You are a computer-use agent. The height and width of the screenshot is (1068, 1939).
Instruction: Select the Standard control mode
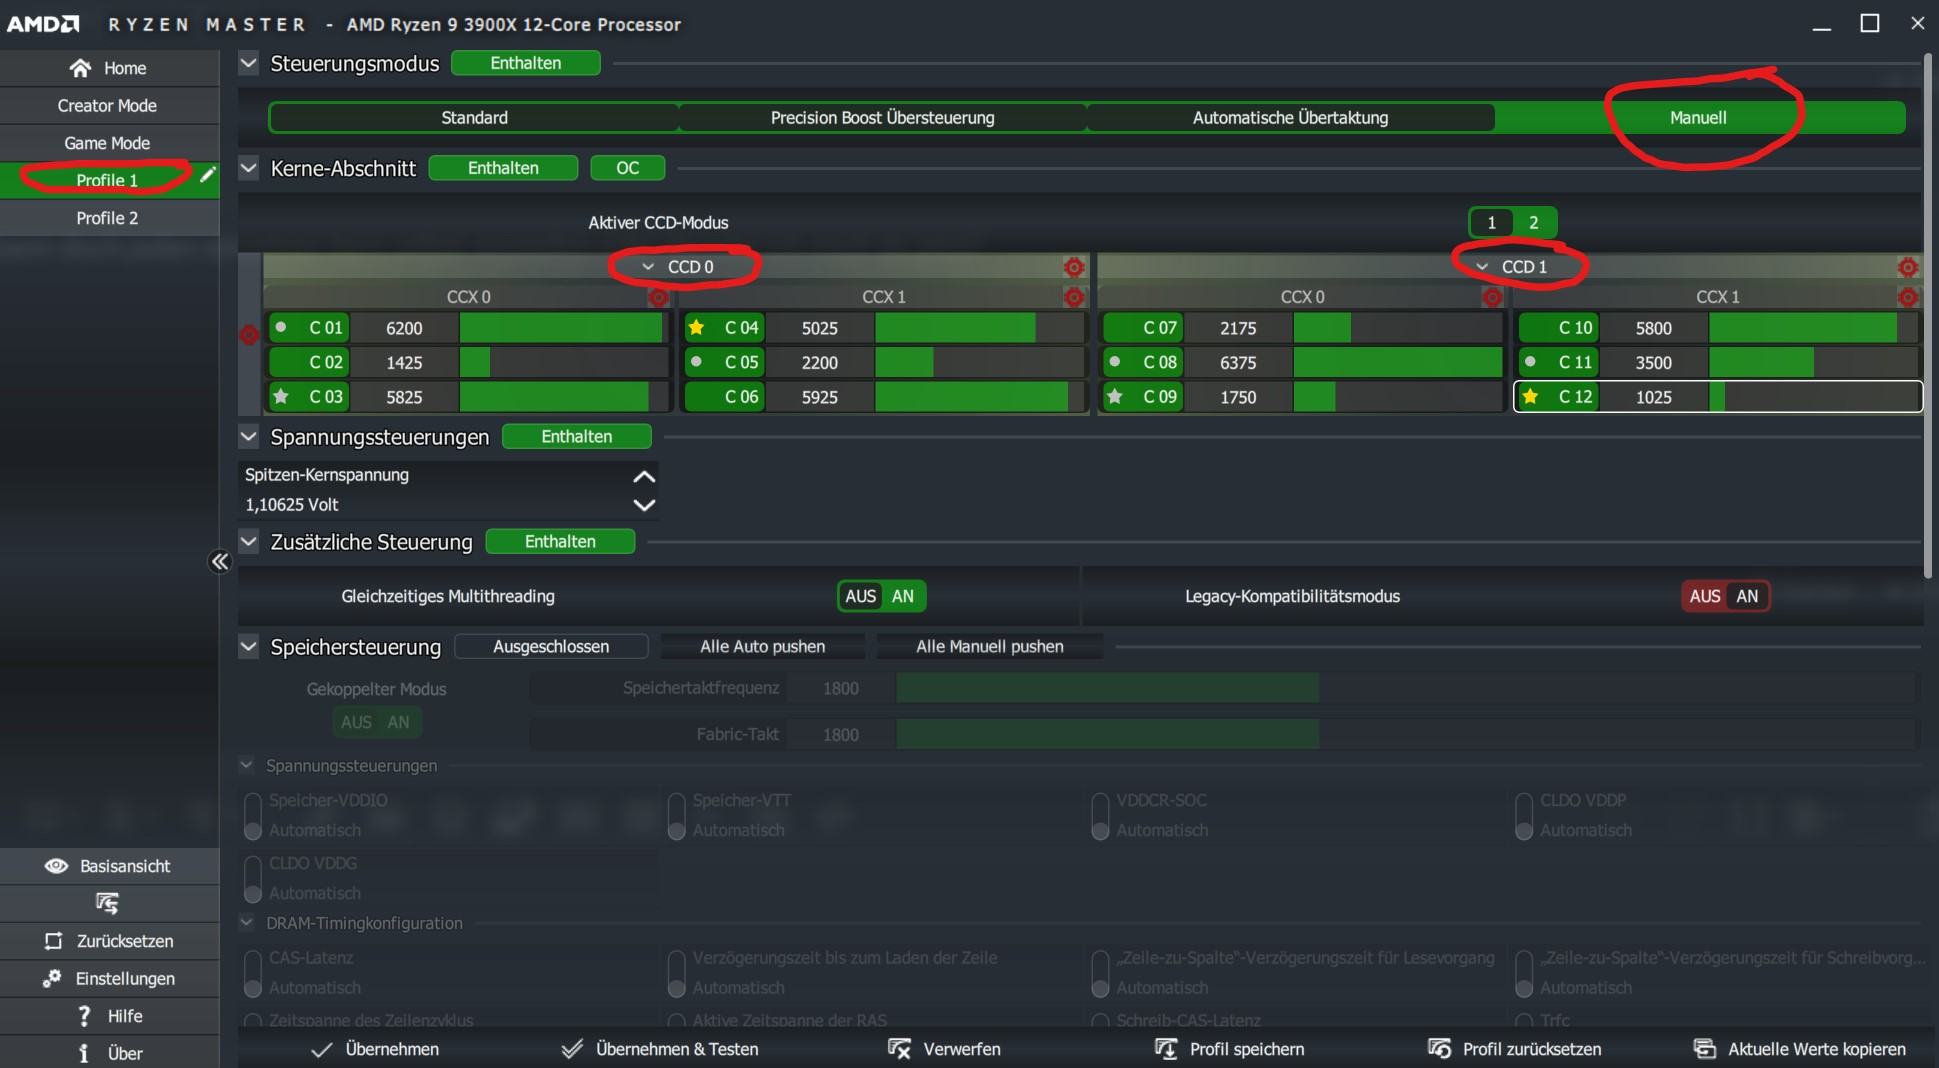click(x=474, y=118)
